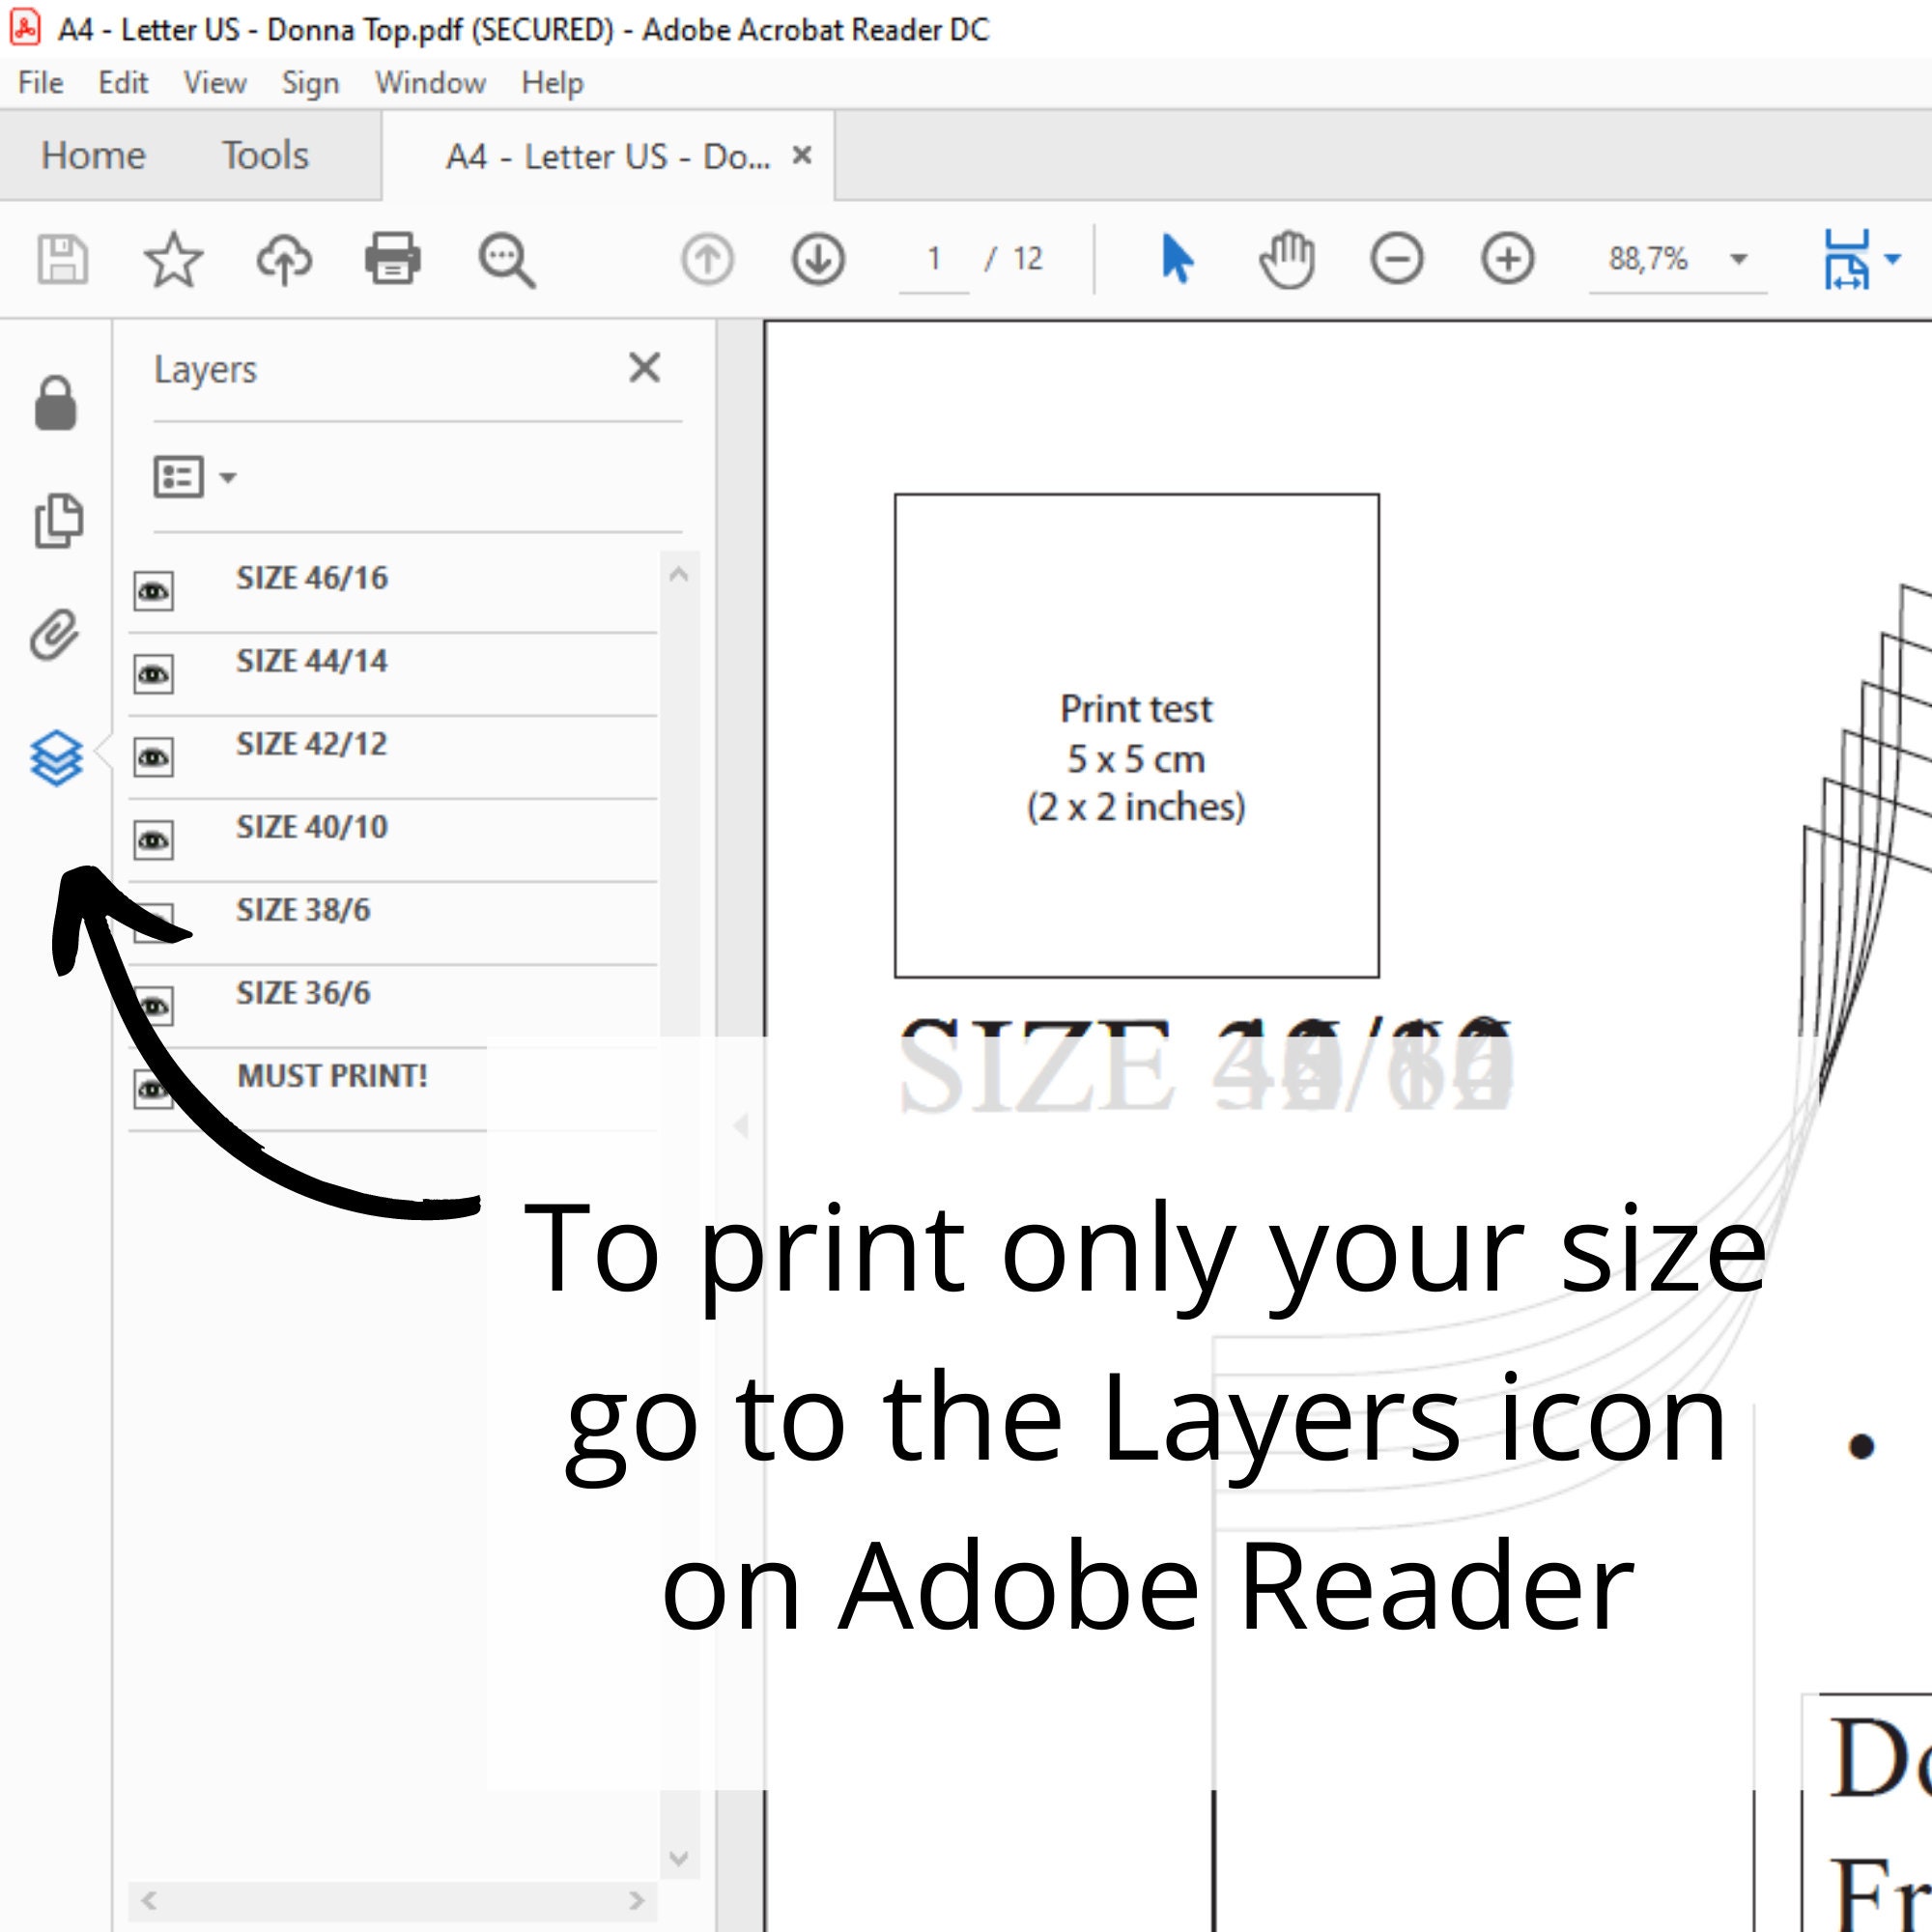The width and height of the screenshot is (1932, 1932).
Task: Bookmark file with the star icon
Action: tap(173, 259)
